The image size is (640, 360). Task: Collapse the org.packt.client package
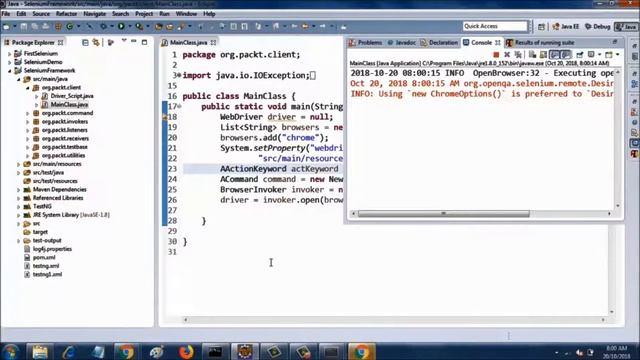click(x=28, y=88)
